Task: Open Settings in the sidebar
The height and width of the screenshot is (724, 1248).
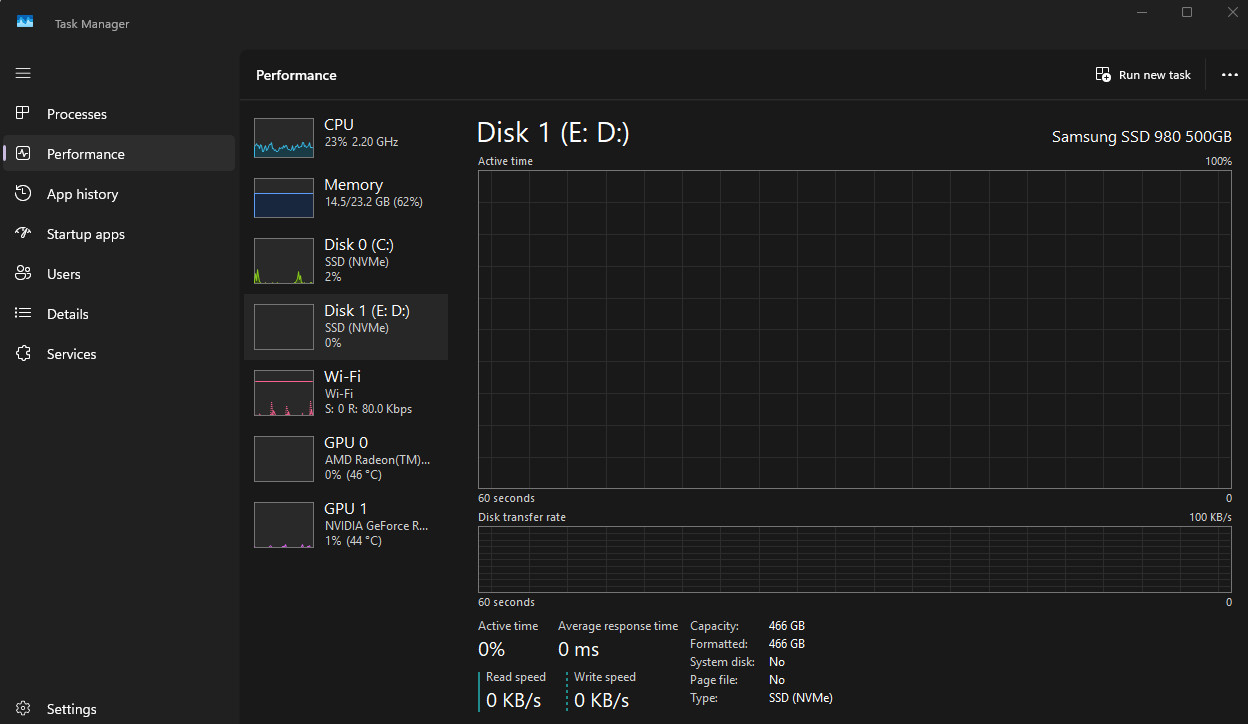Action: pyautogui.click(x=119, y=709)
